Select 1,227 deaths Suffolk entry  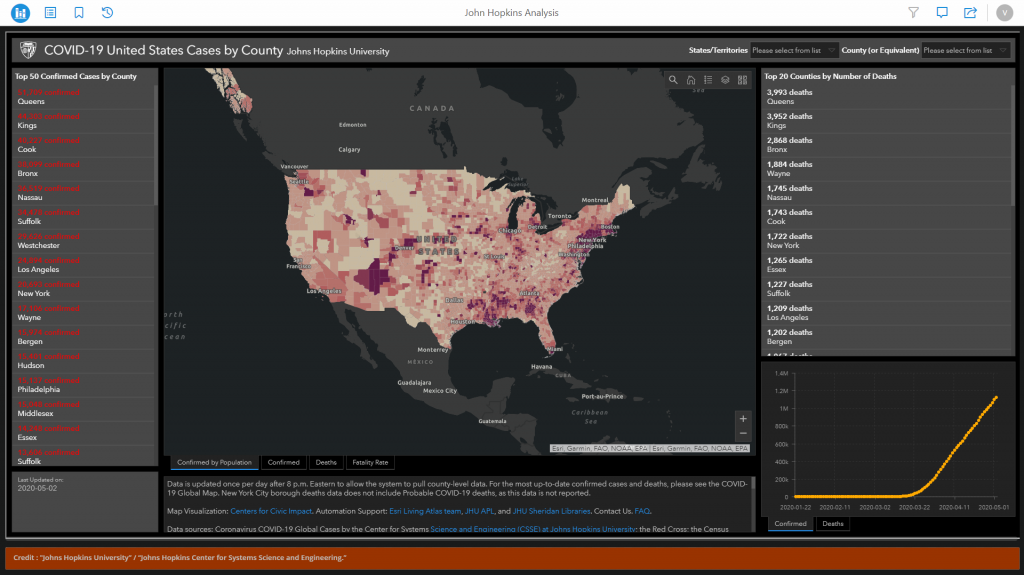tap(887, 289)
